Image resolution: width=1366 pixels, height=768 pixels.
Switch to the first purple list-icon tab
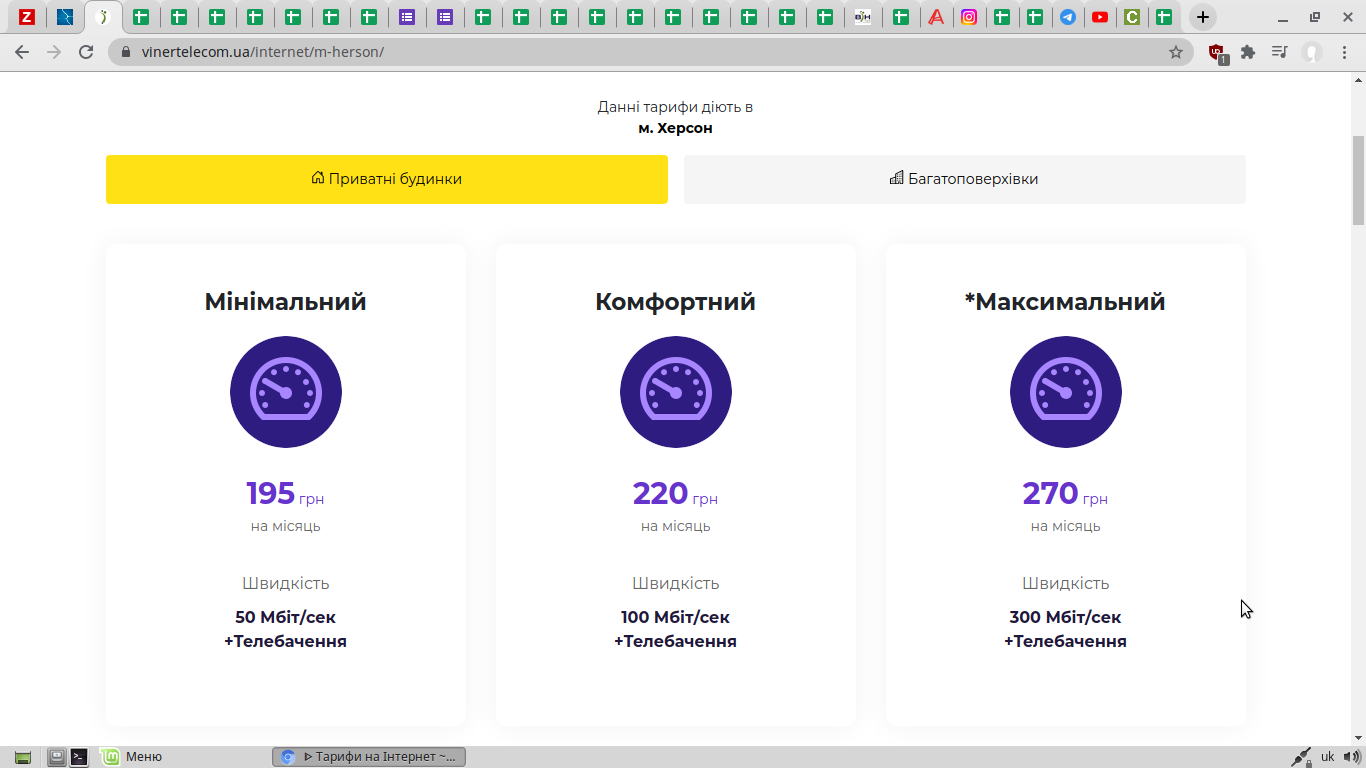pos(407,17)
